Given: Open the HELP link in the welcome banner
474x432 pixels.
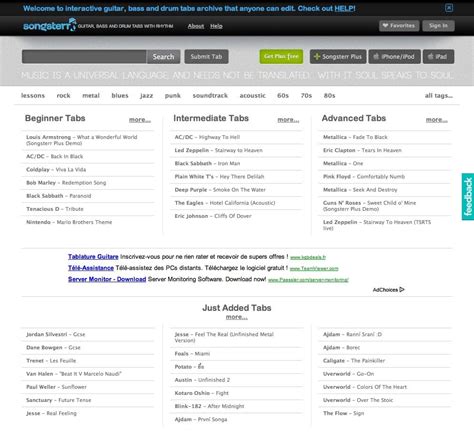Looking at the screenshot, I should click(344, 8).
